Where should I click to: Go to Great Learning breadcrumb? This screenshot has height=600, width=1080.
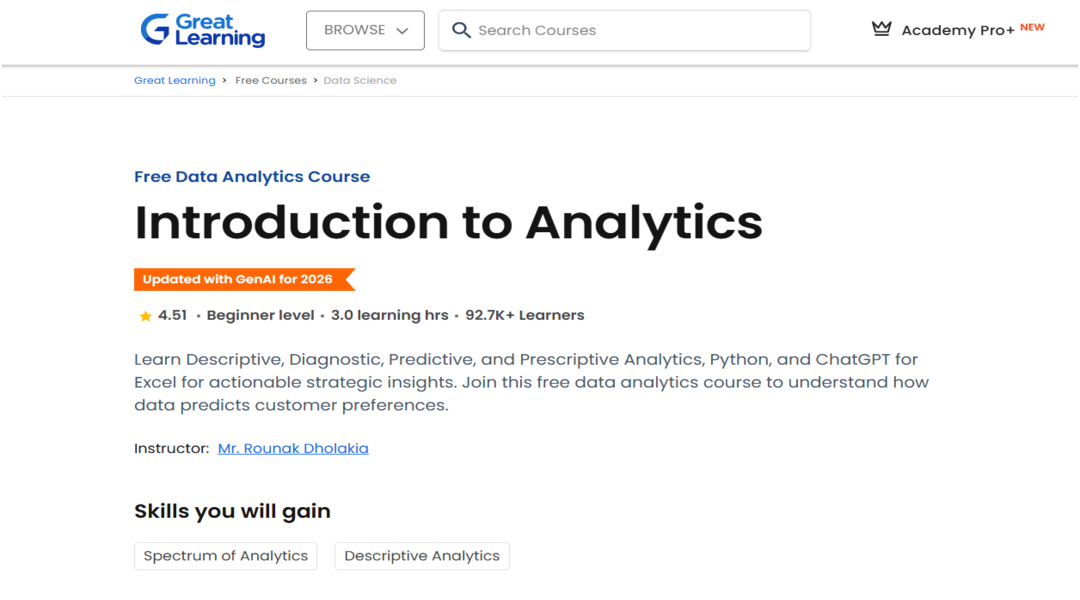175,80
